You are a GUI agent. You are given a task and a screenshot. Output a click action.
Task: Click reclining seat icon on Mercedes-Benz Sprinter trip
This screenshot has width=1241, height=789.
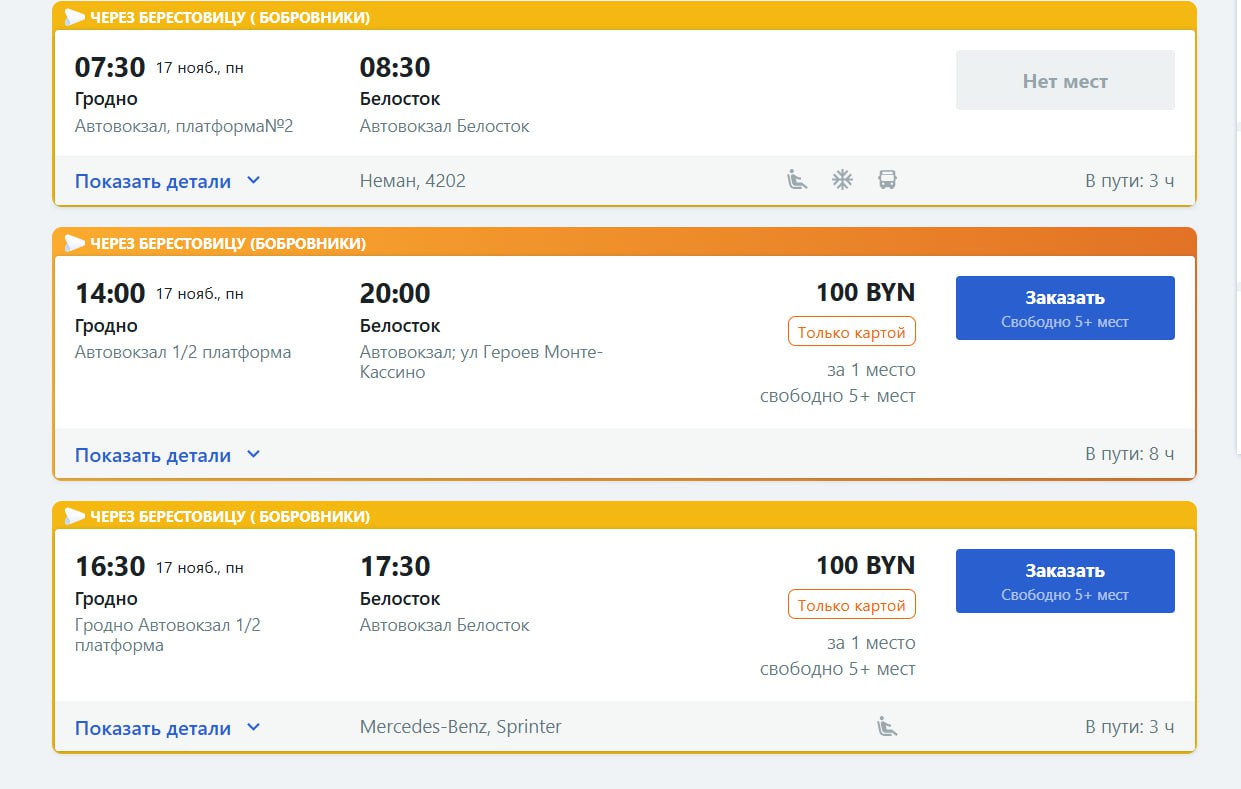click(x=886, y=727)
